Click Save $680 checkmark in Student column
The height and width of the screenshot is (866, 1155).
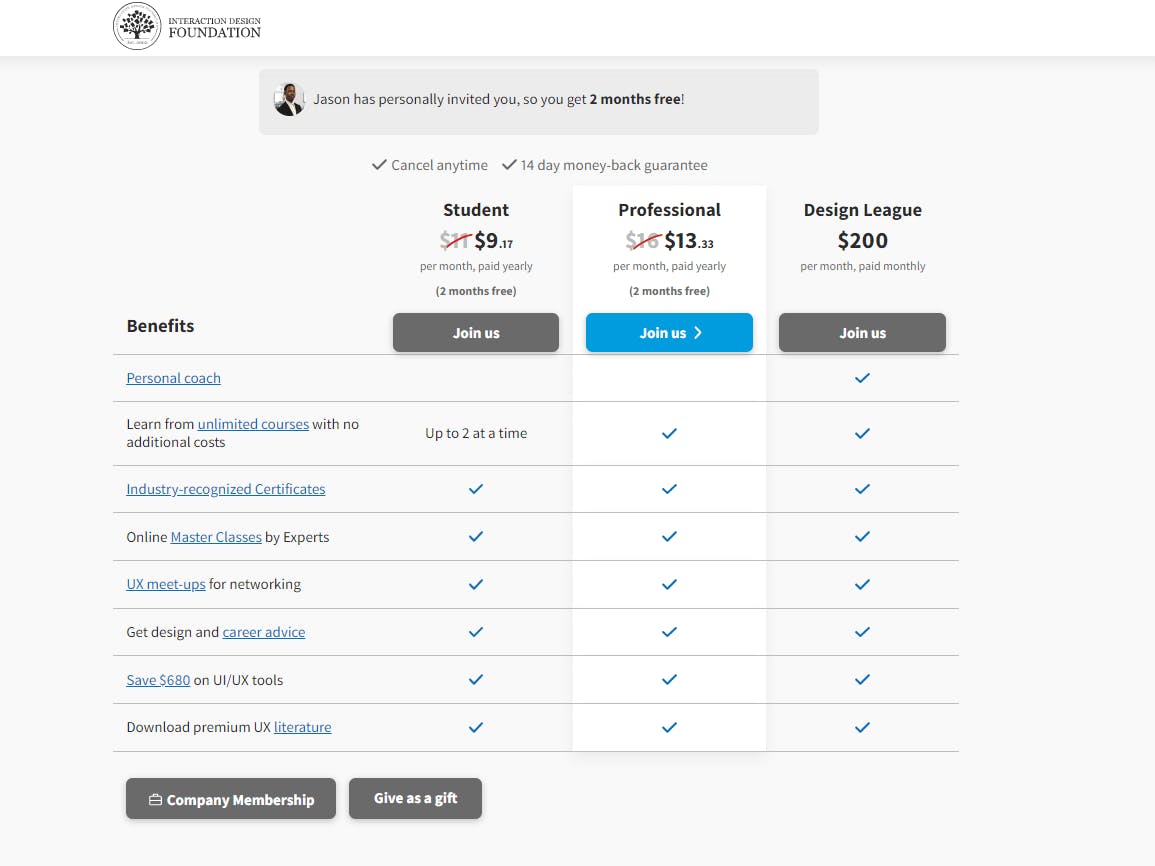476,679
